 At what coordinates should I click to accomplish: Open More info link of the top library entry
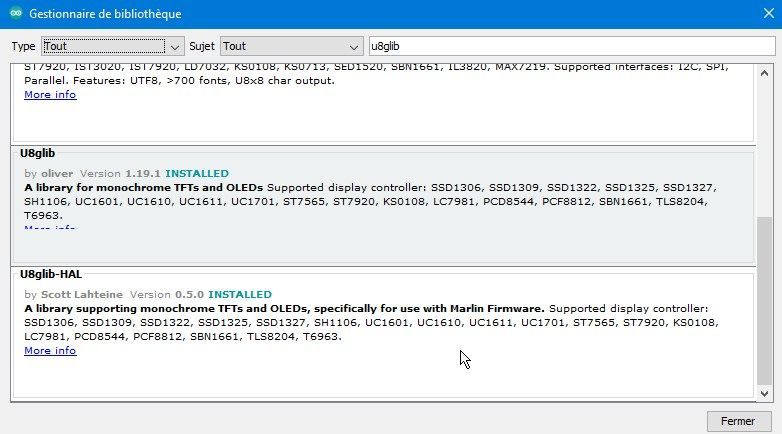pyautogui.click(x=50, y=95)
